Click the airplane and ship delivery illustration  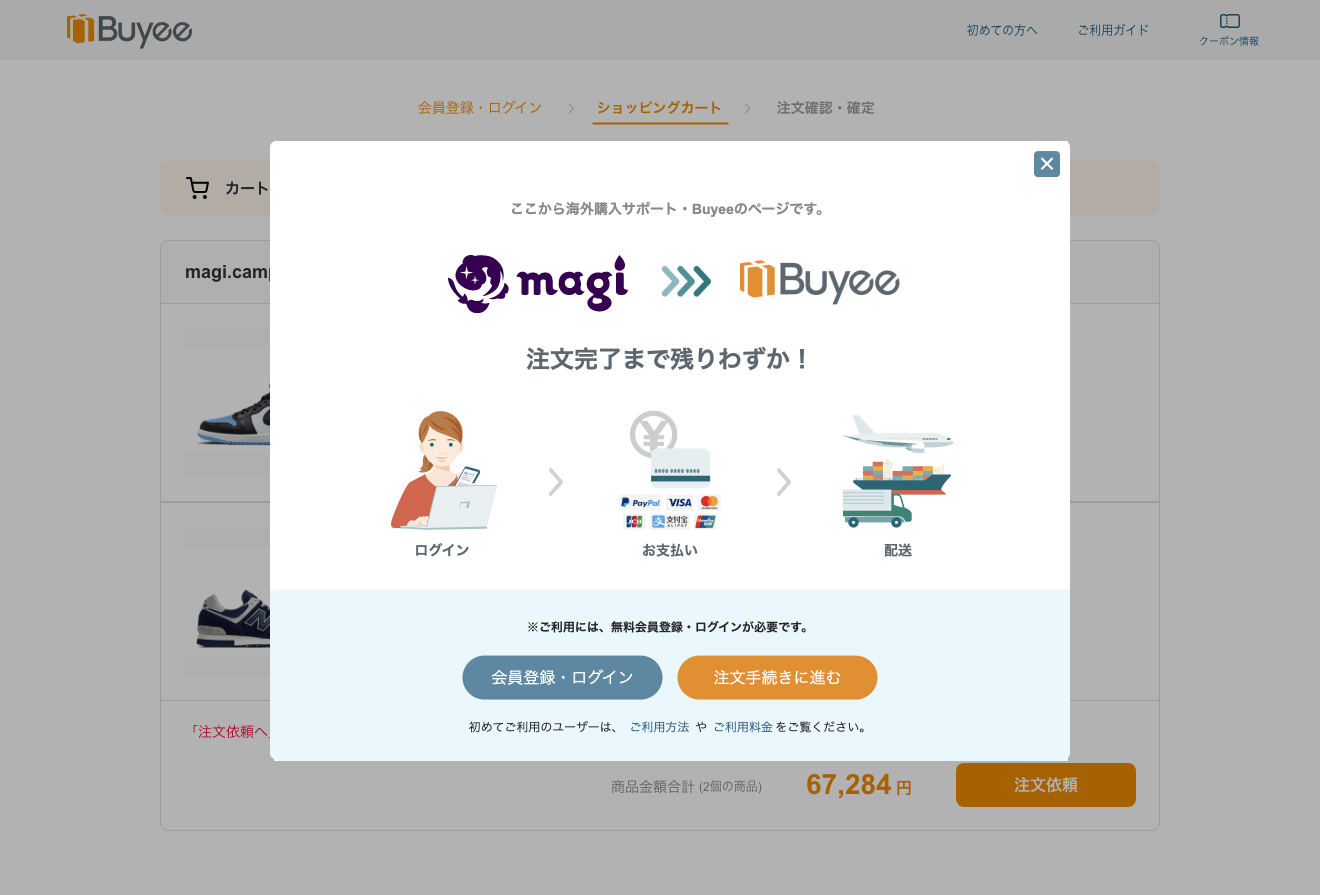897,471
